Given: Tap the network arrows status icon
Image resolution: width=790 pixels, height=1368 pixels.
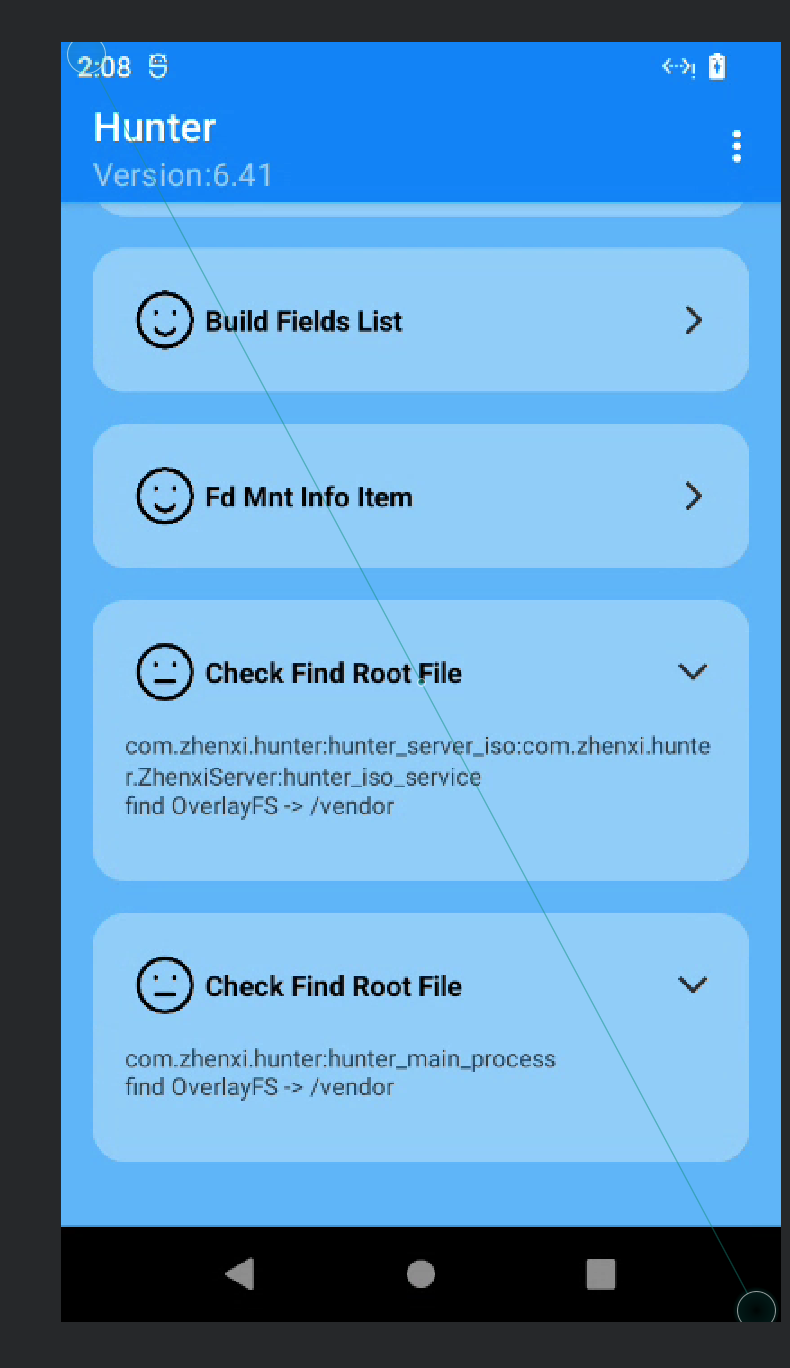Looking at the screenshot, I should pos(678,67).
